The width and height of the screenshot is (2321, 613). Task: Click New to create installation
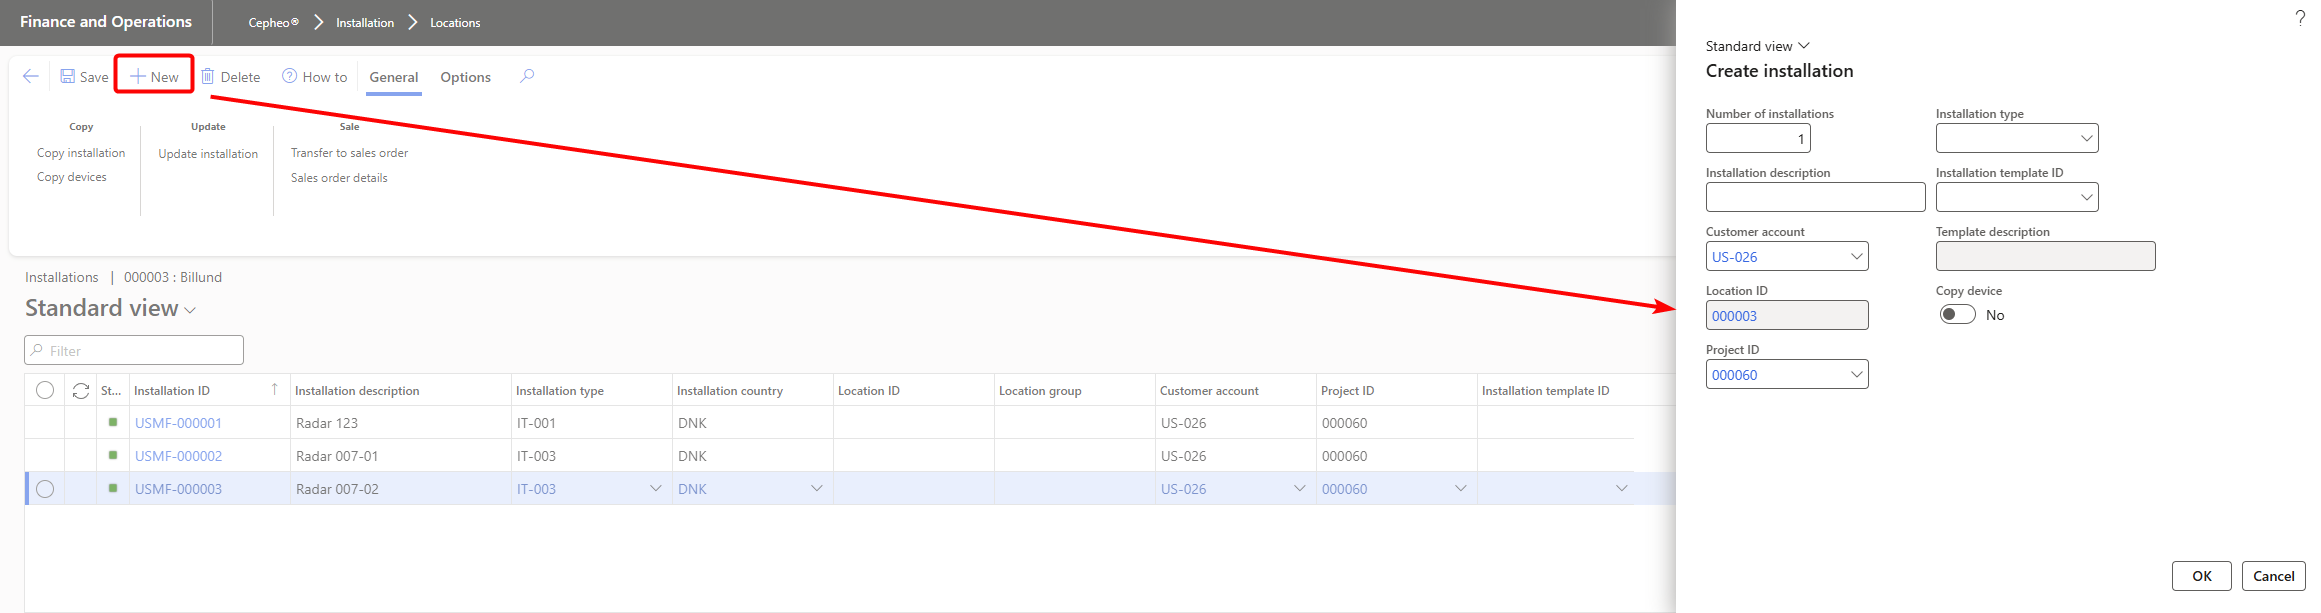[154, 76]
